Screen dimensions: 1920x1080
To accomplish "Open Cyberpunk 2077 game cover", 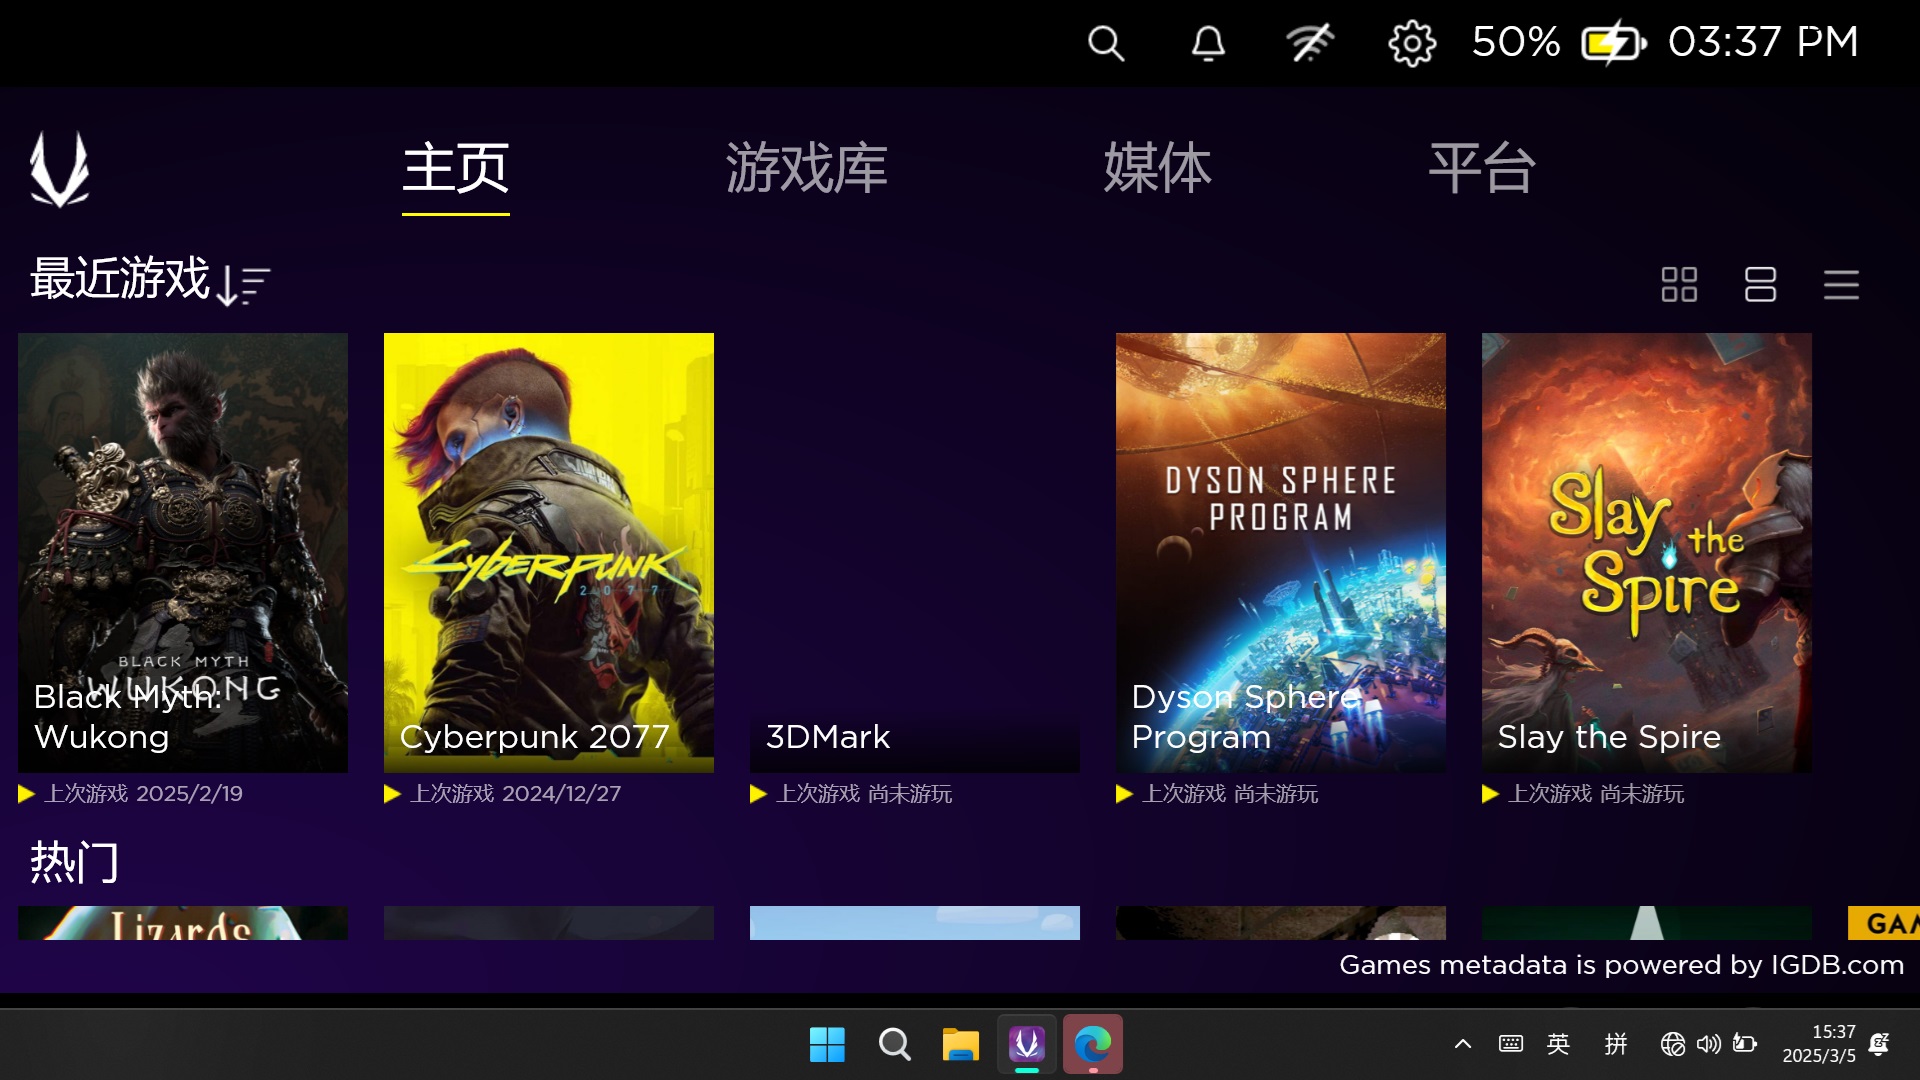I will tap(549, 552).
